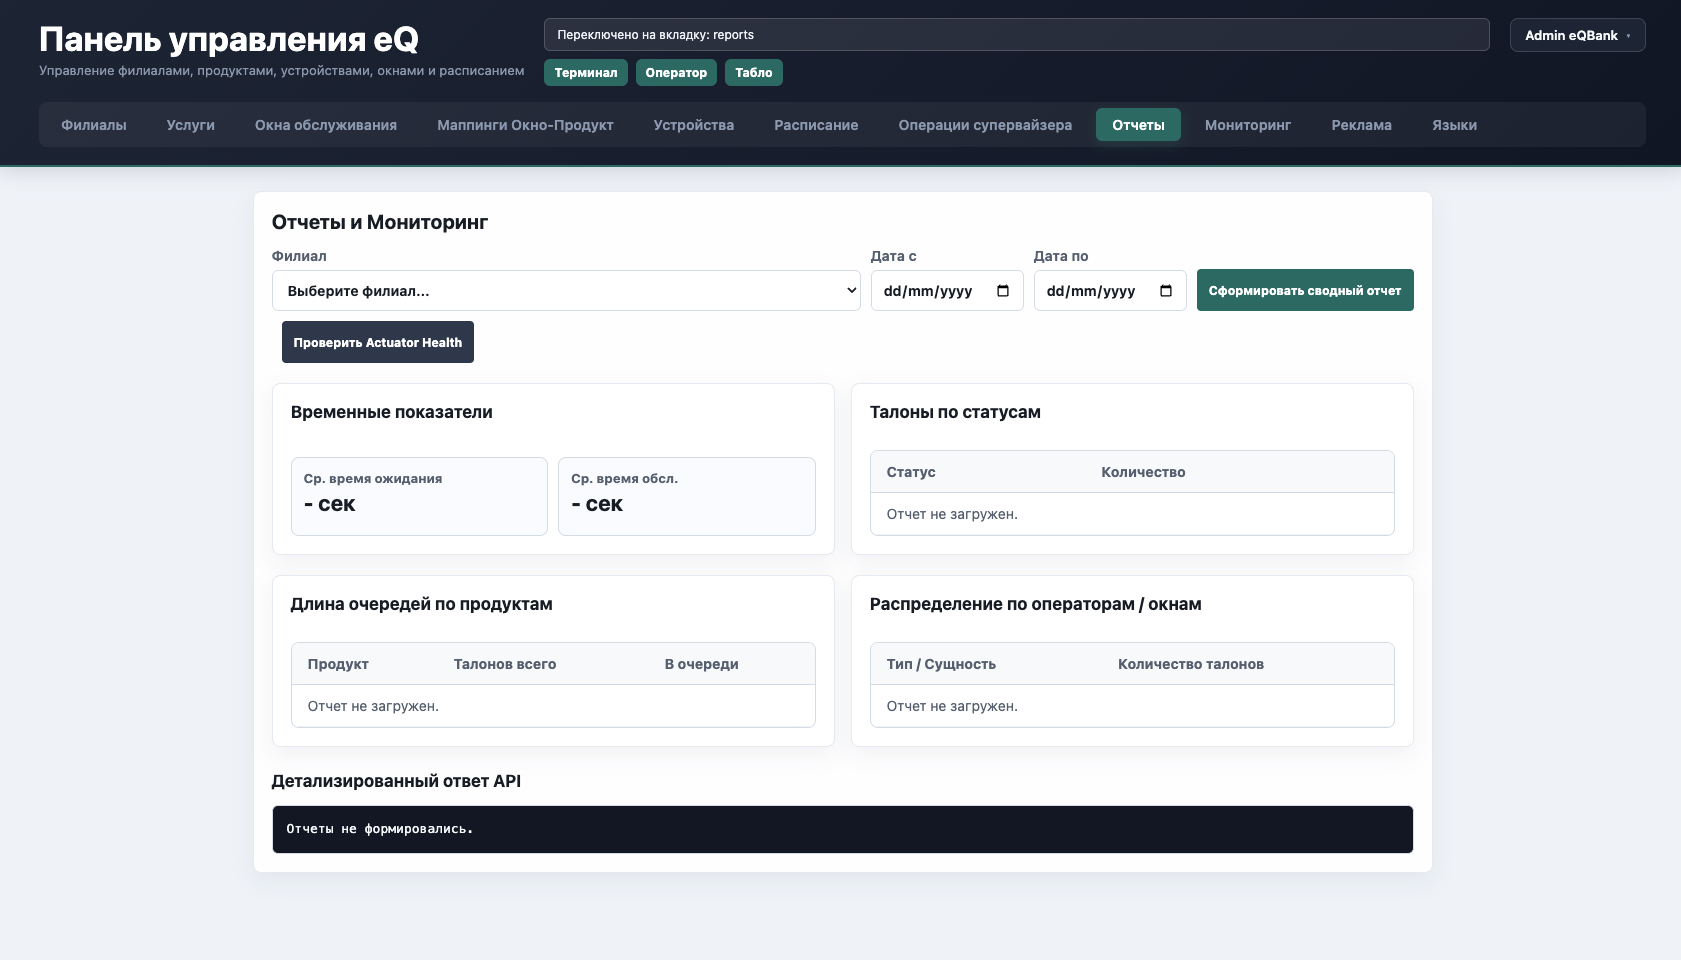The width and height of the screenshot is (1681, 960).
Task: Switch to the Языки tab
Action: click(1455, 125)
